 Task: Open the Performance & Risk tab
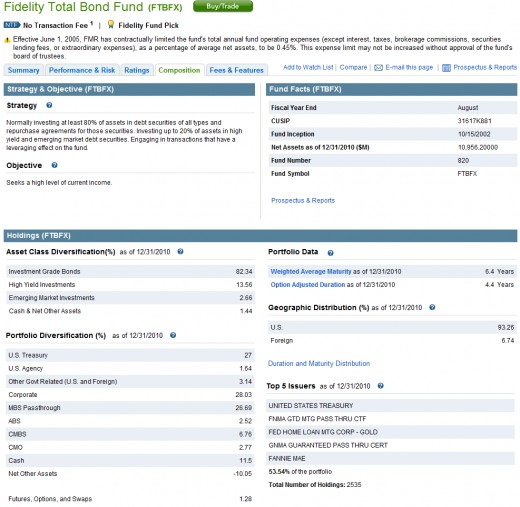82,70
